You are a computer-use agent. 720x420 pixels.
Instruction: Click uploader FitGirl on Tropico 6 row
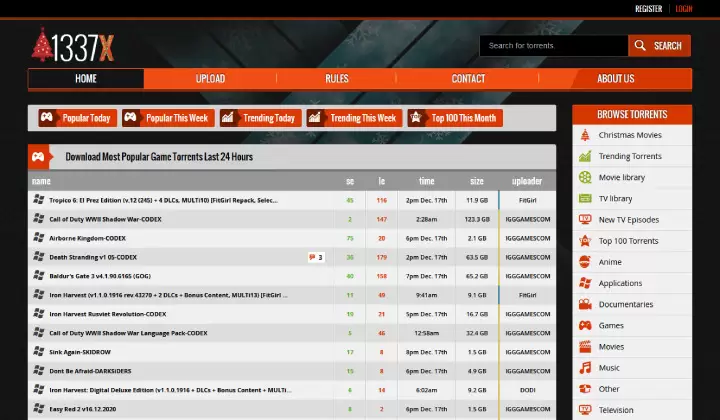pos(528,201)
